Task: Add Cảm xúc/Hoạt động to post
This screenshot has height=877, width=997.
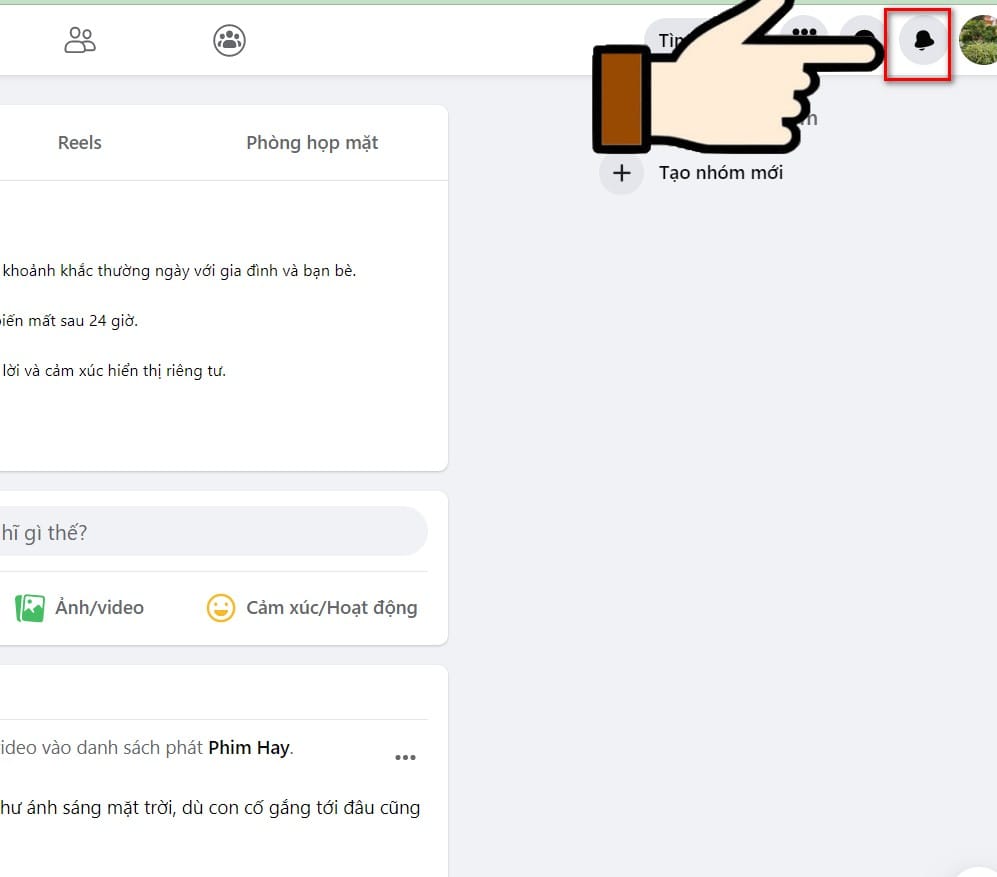Action: (312, 608)
